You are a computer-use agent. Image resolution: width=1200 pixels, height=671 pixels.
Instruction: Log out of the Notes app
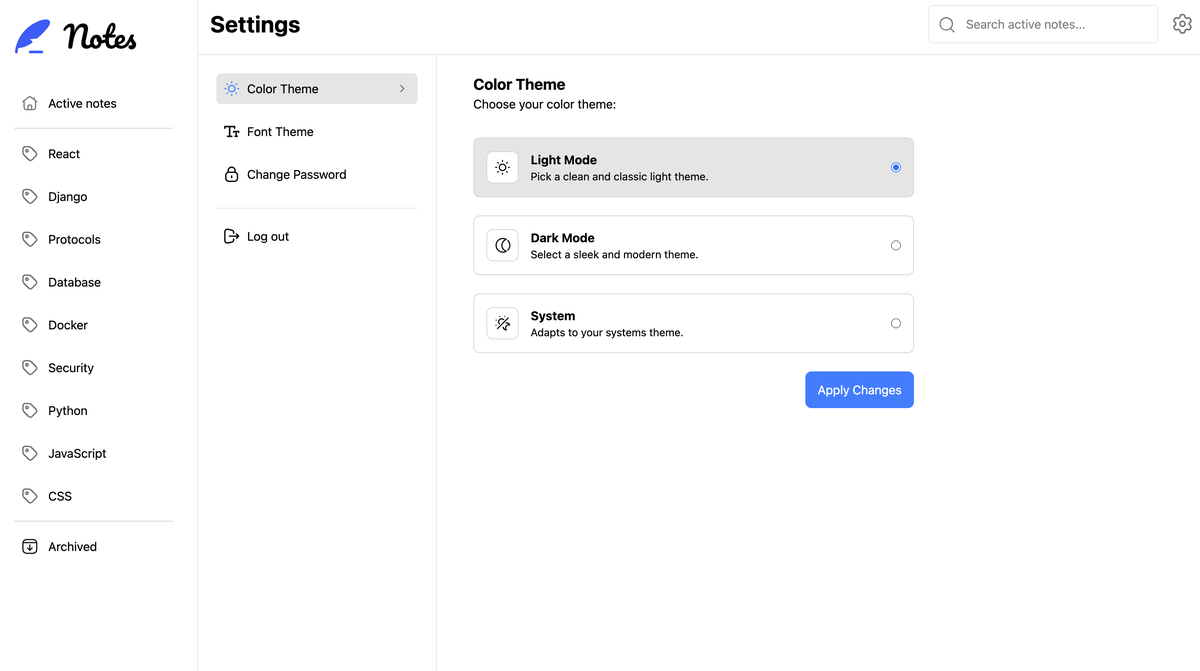click(267, 236)
